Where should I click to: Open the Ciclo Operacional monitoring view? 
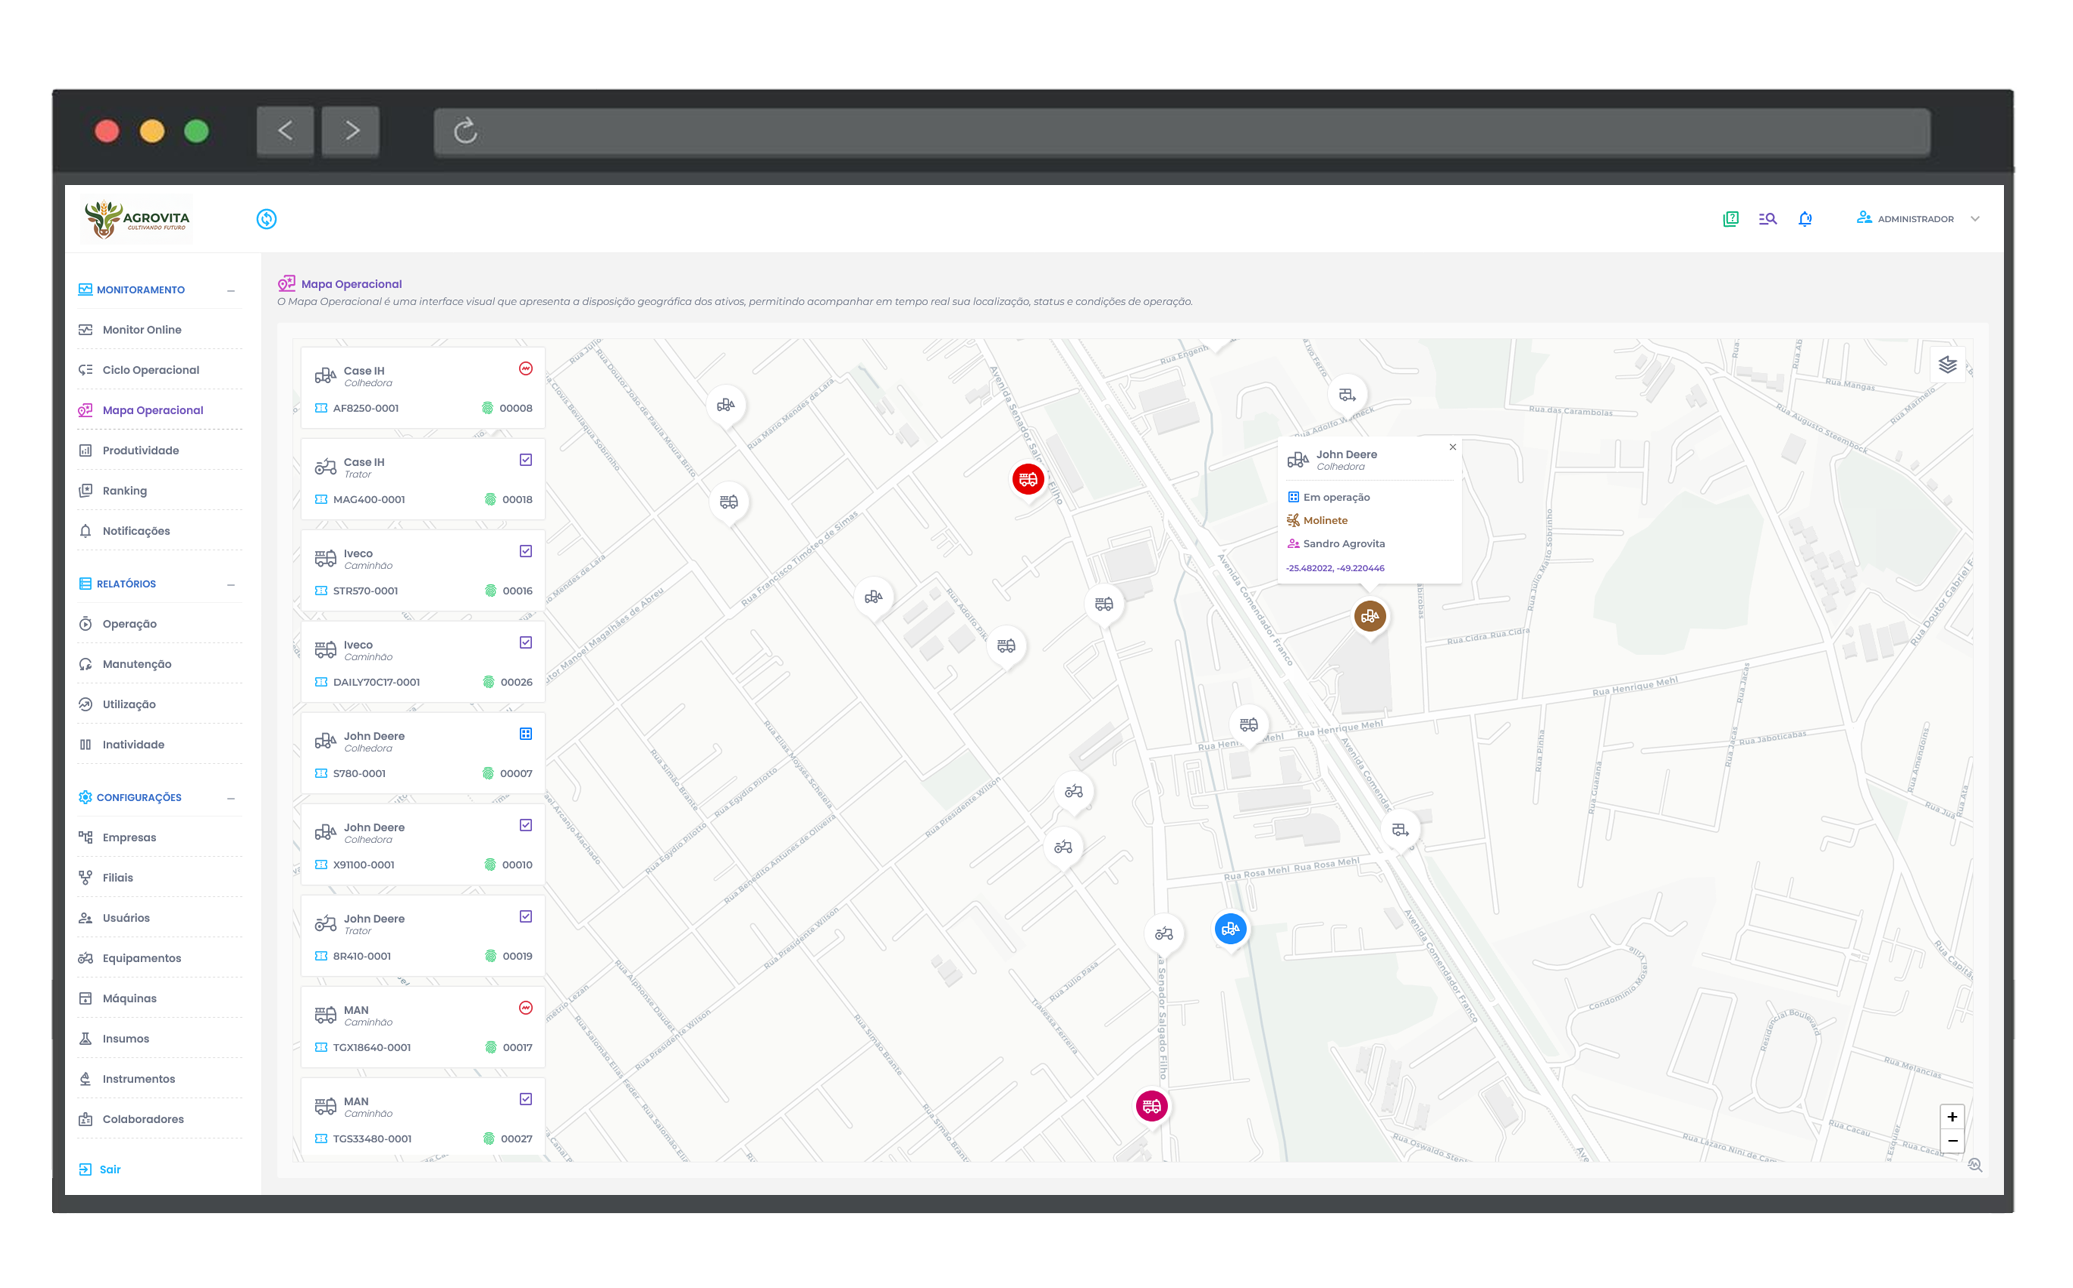click(150, 369)
